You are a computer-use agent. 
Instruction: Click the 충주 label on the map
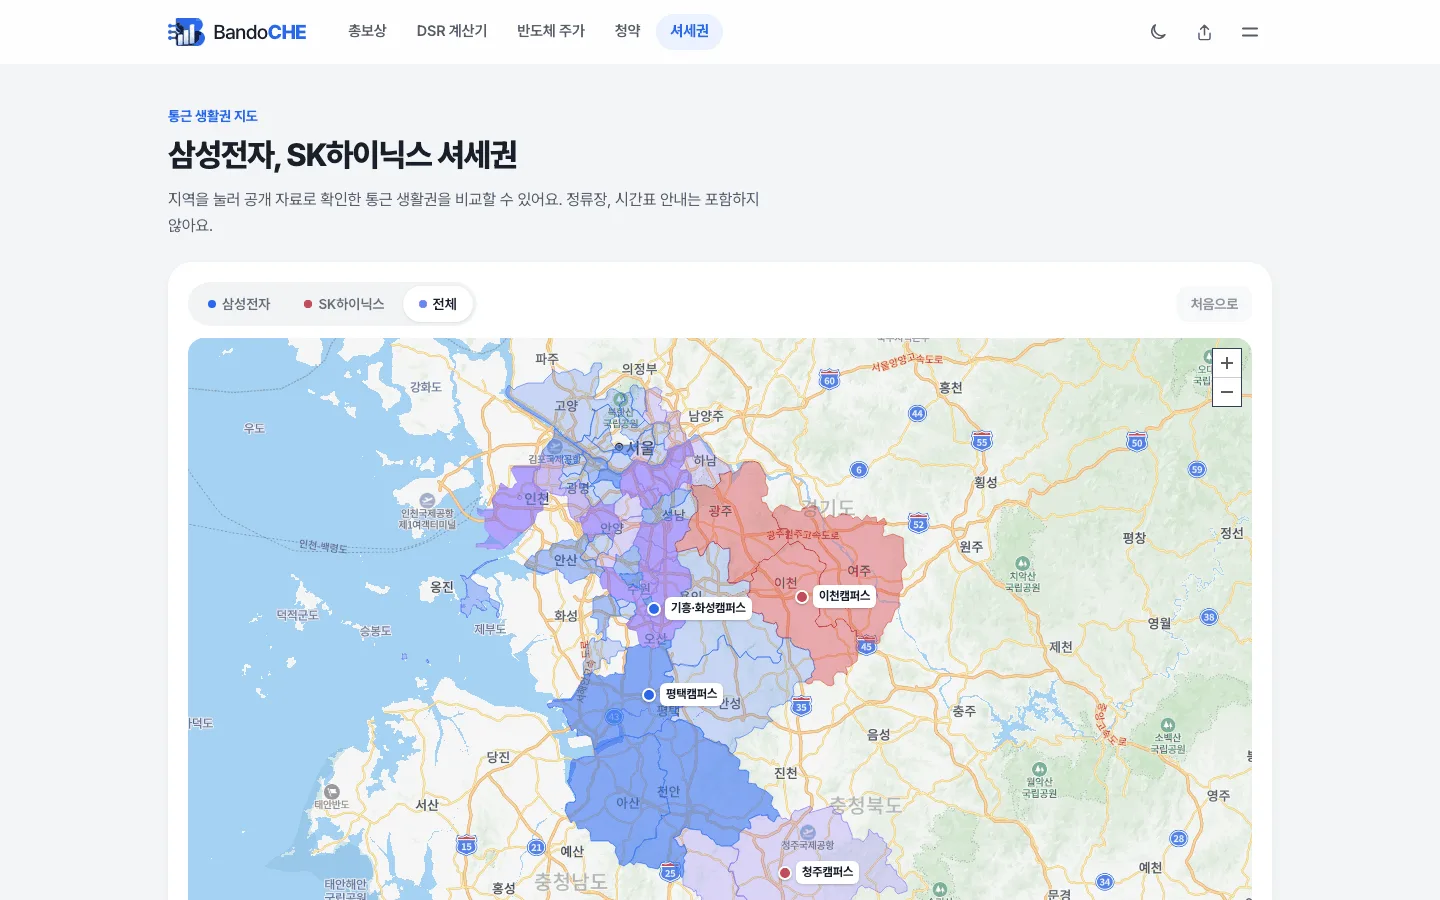click(x=964, y=711)
